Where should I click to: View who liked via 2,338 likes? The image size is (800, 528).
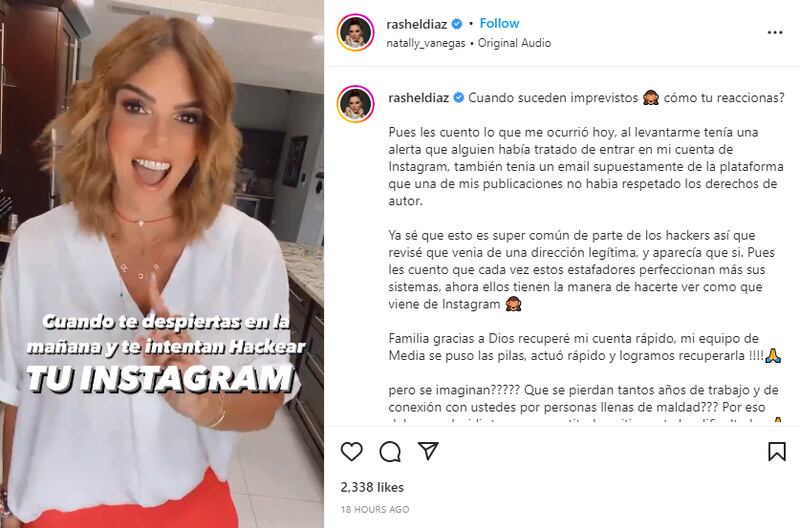372,487
